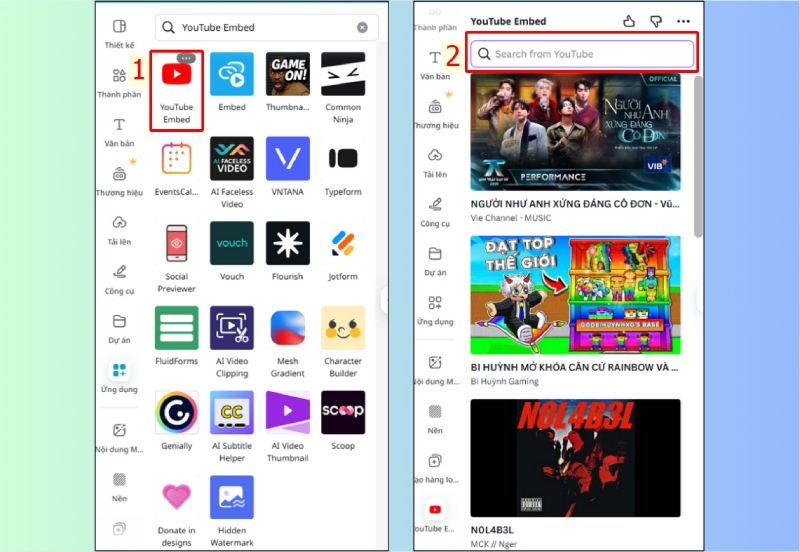Open the Scoop app icon

343,412
